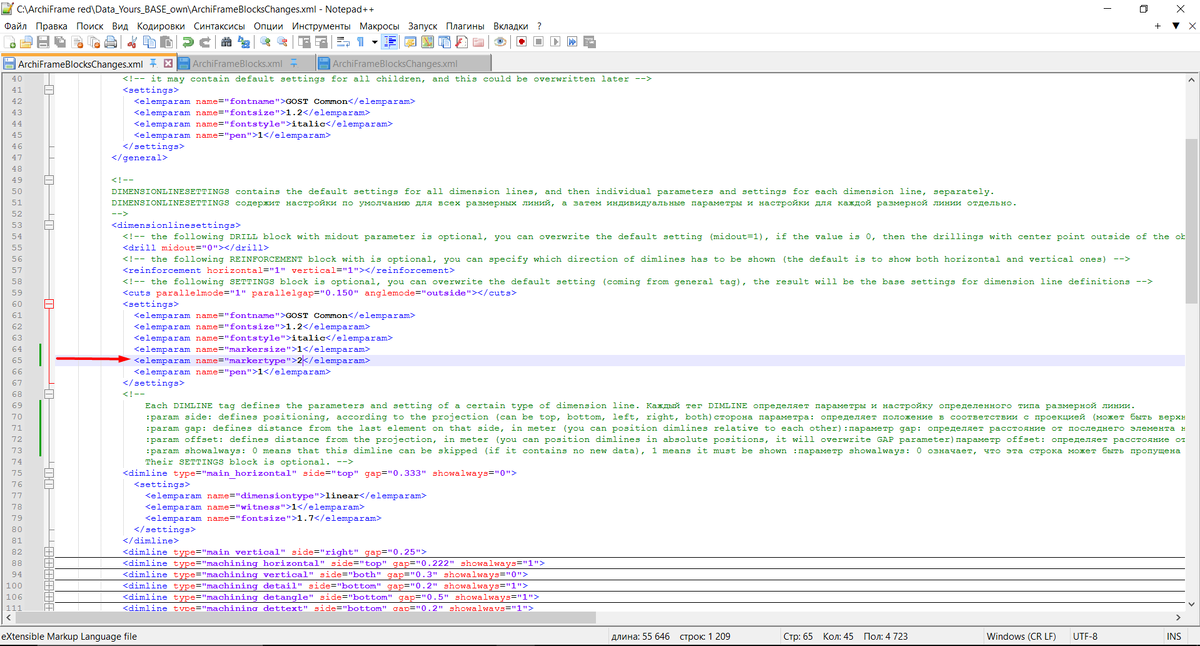This screenshot has width=1200, height=646.
Task: Collapse the settings block at line 41
Action: 47,90
